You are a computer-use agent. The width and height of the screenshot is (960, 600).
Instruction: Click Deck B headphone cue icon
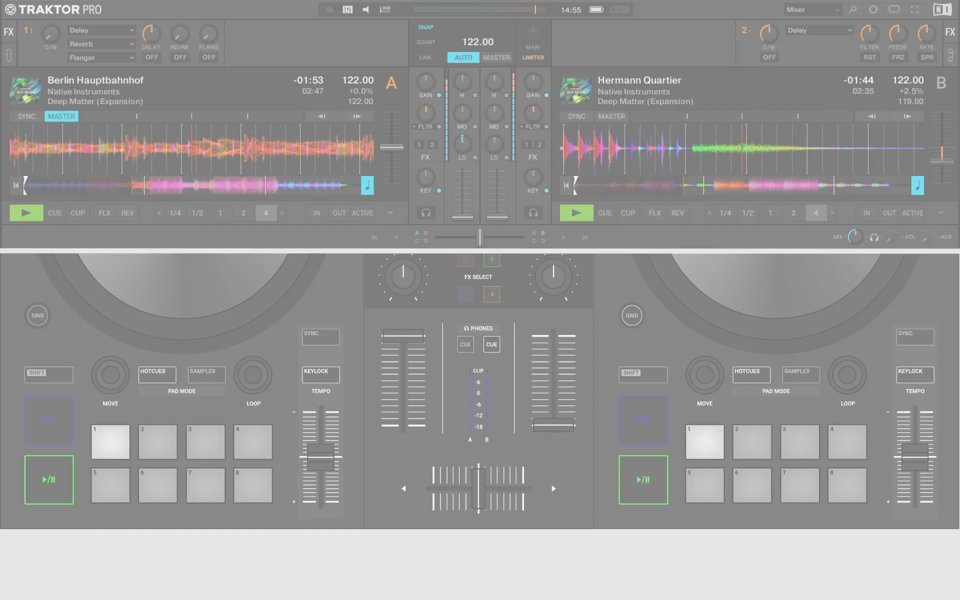click(533, 213)
